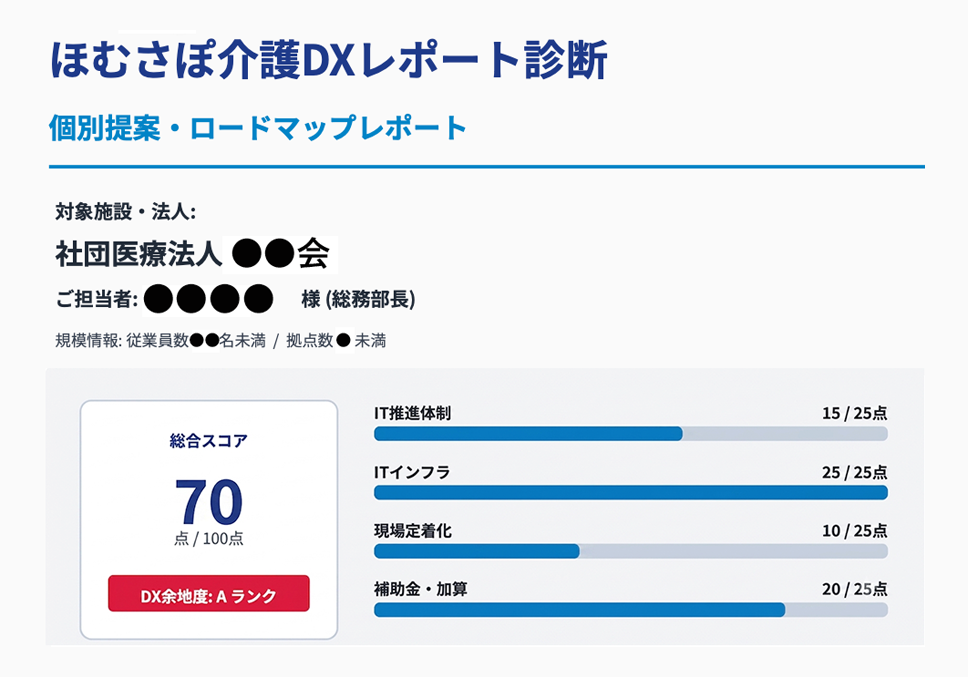
Task: Click the ITインフラ progress bar
Action: (x=631, y=492)
